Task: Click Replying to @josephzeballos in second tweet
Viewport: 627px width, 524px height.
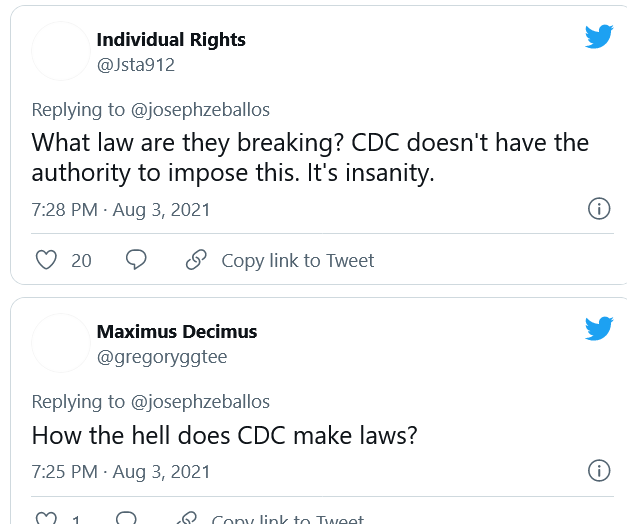Action: tap(151, 402)
